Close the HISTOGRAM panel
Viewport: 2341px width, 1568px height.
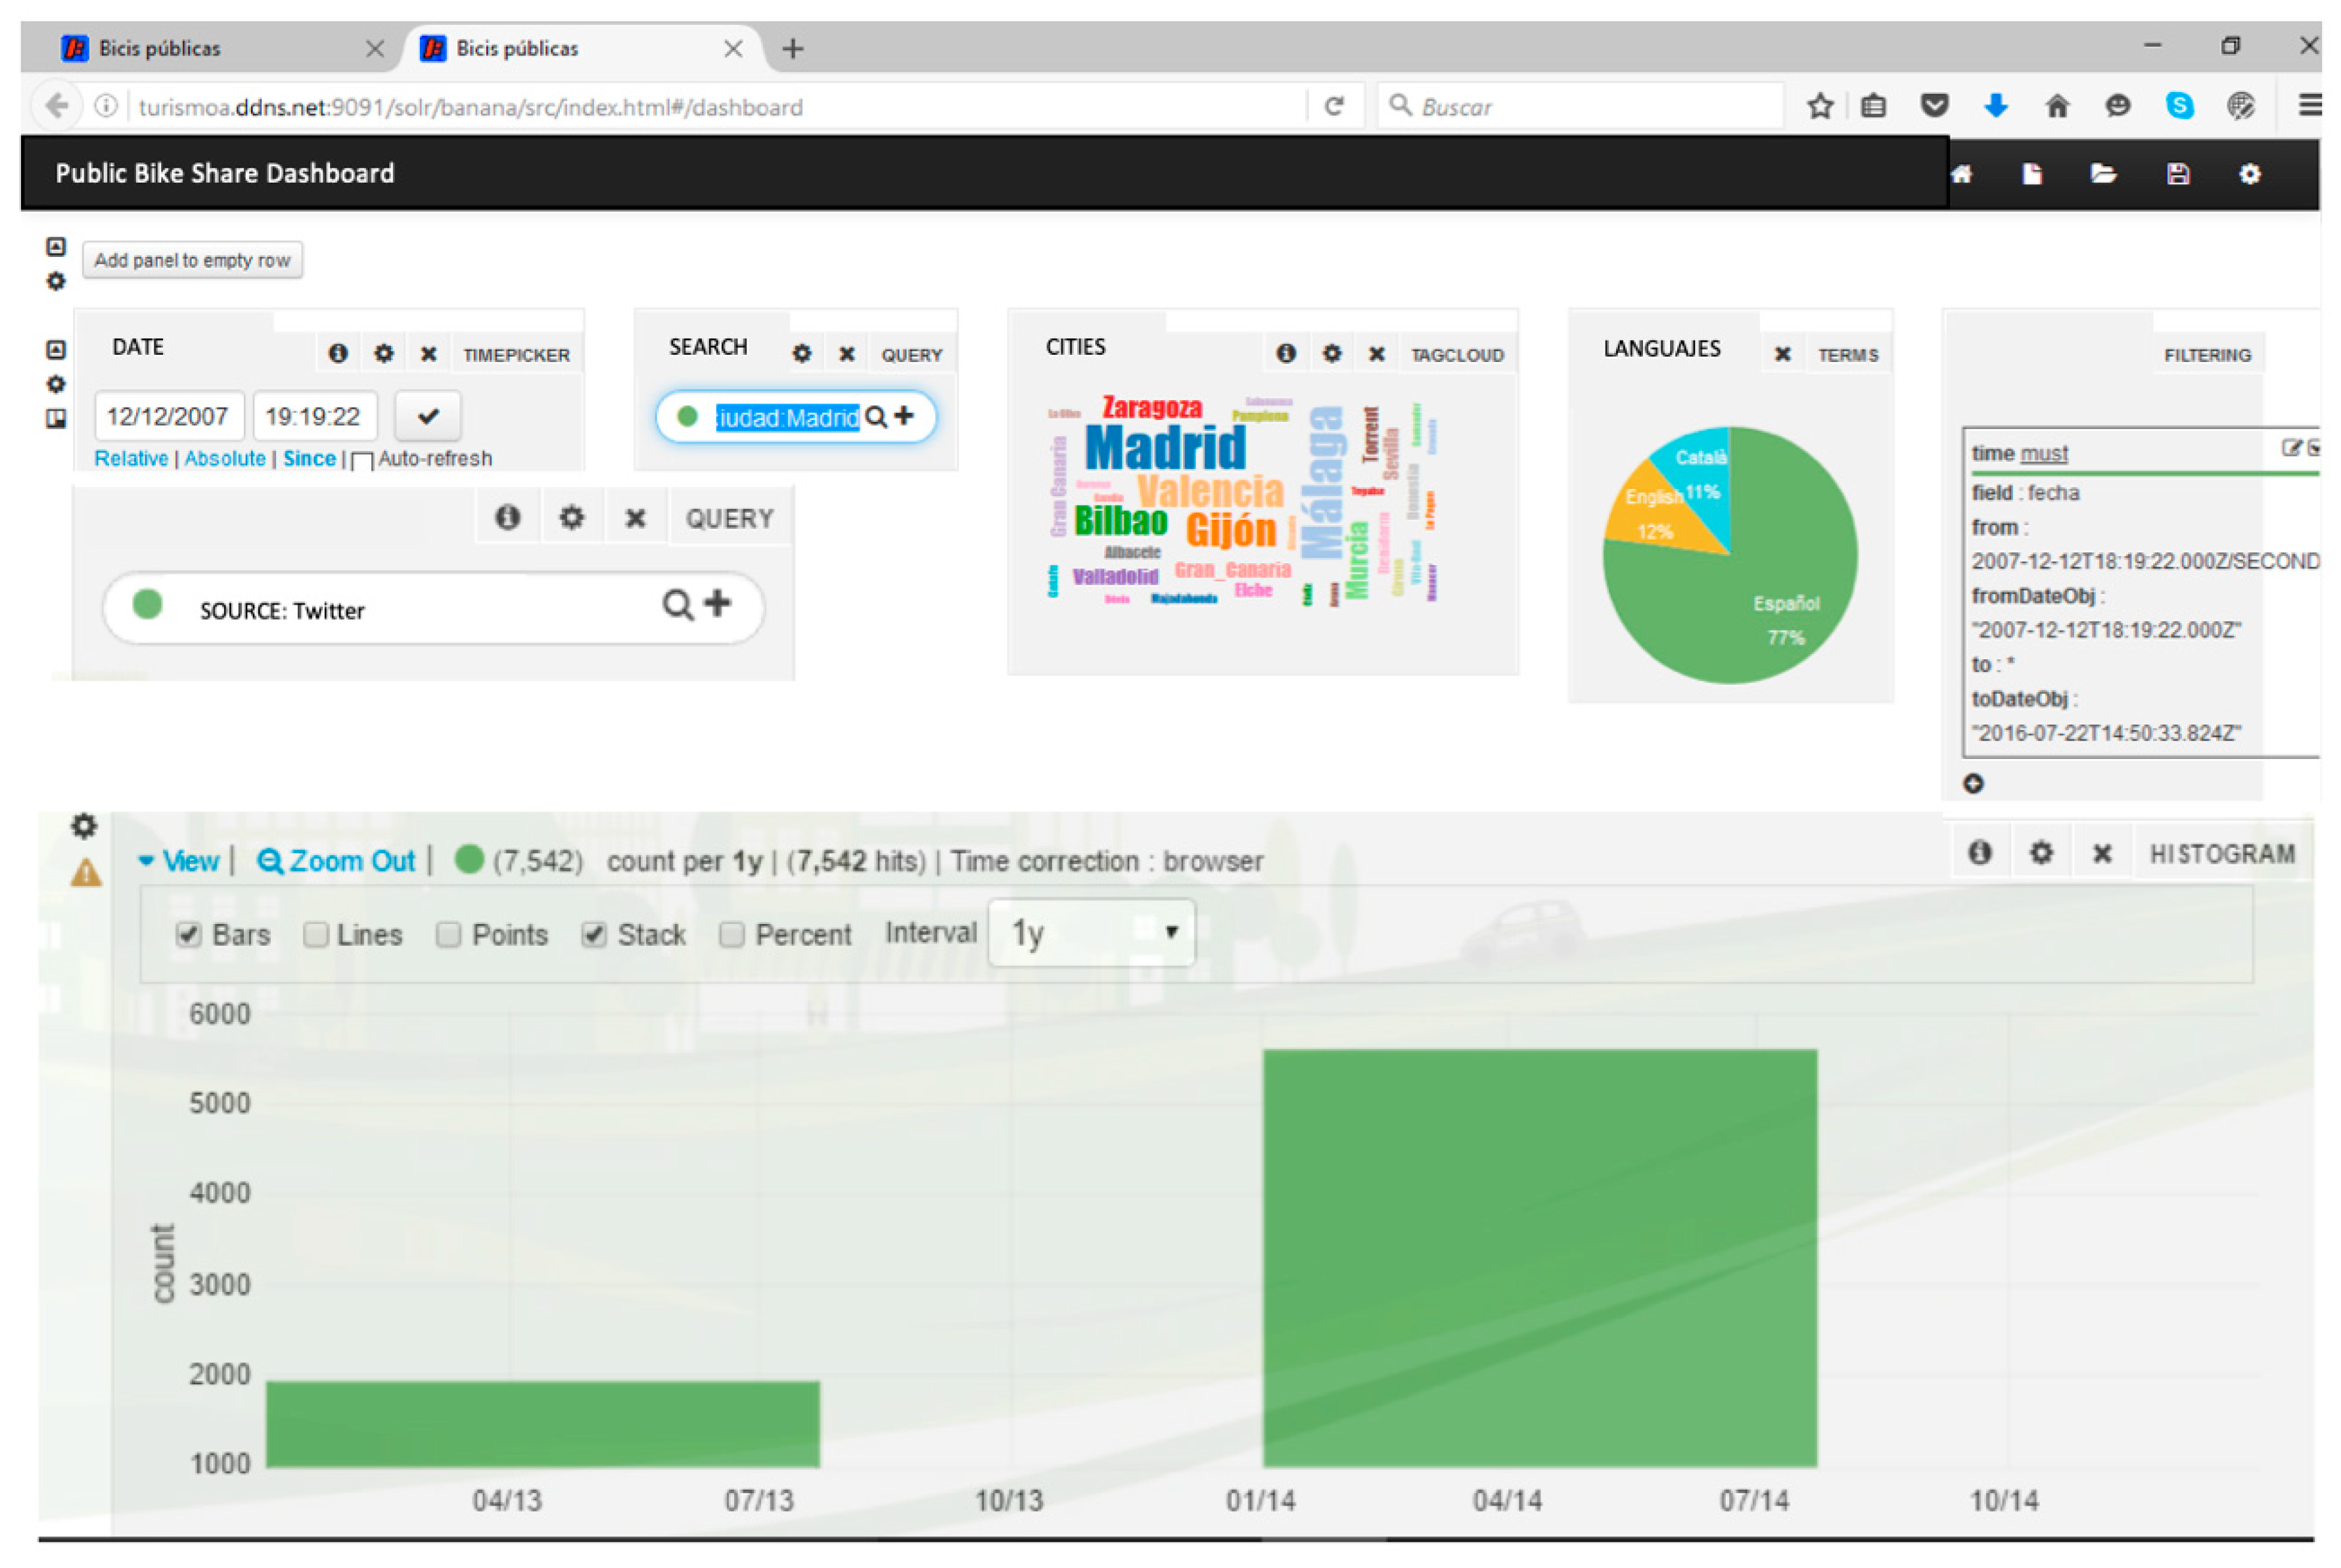click(x=2102, y=853)
